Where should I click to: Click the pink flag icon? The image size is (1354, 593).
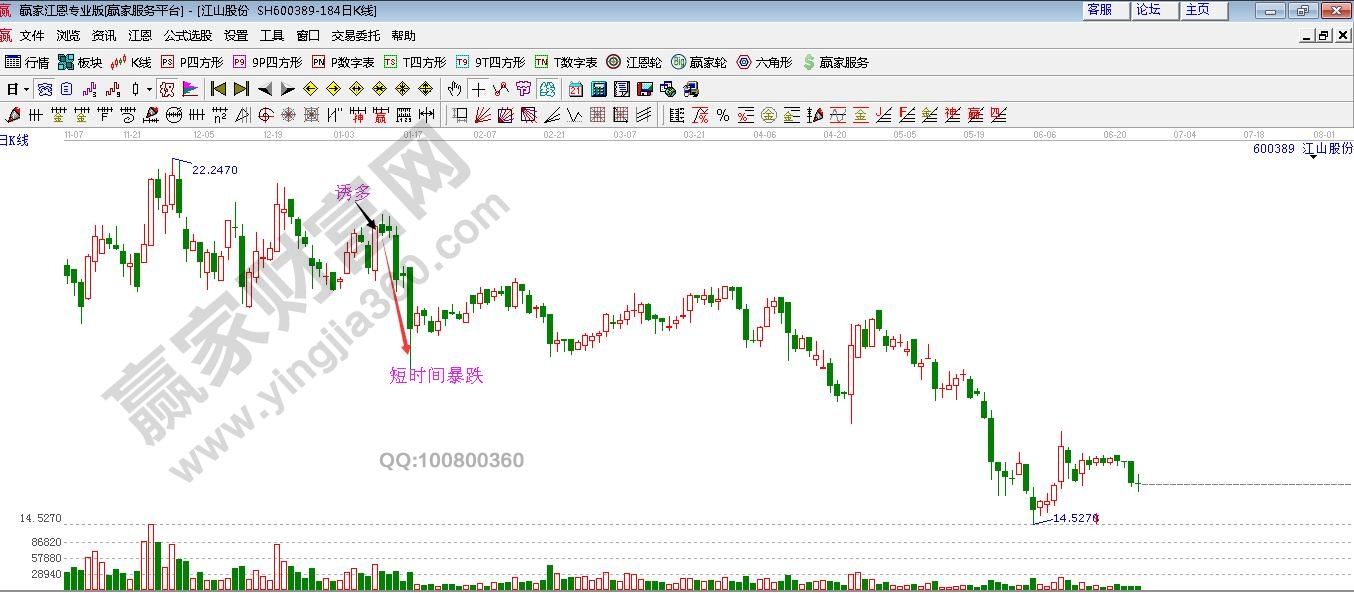(190, 89)
